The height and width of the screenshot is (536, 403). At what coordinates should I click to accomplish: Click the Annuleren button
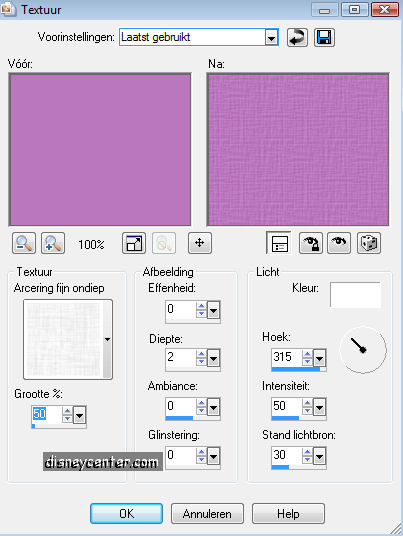pos(207,513)
